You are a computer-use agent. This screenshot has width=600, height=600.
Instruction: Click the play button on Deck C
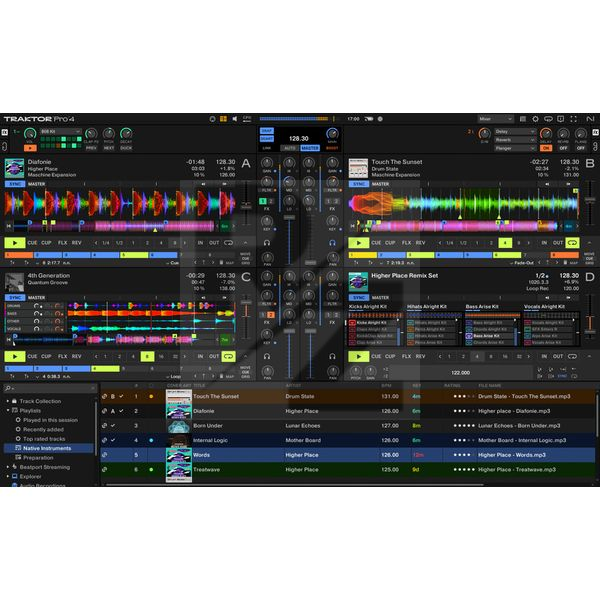(x=15, y=356)
